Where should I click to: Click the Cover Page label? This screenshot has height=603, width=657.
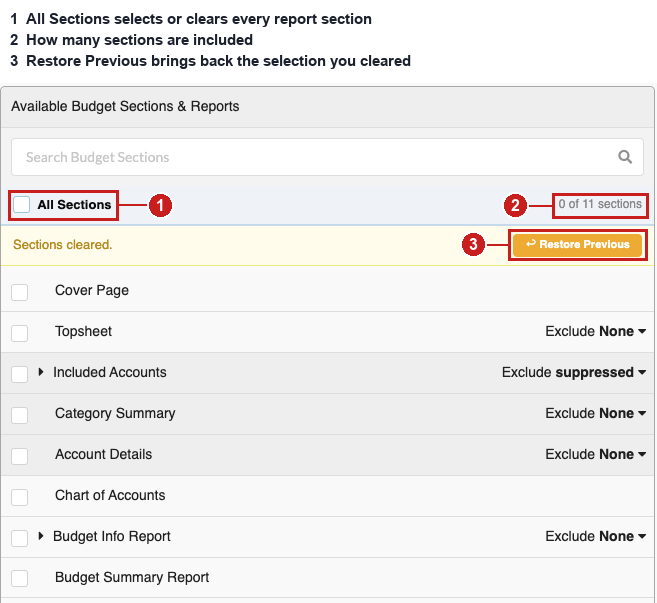tap(92, 290)
